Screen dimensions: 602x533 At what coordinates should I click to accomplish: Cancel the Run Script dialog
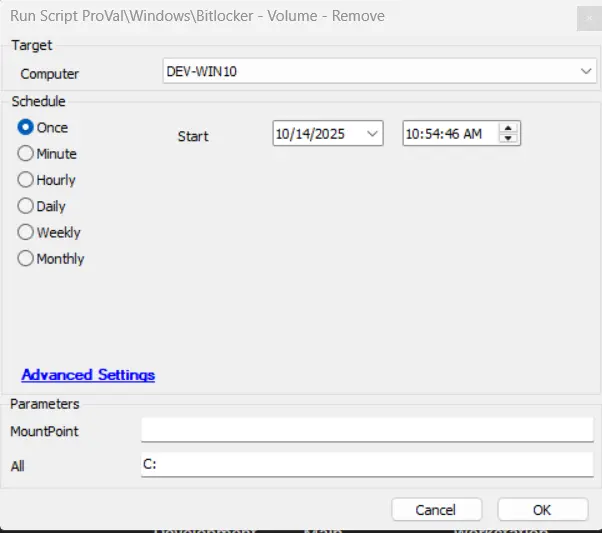(x=437, y=510)
